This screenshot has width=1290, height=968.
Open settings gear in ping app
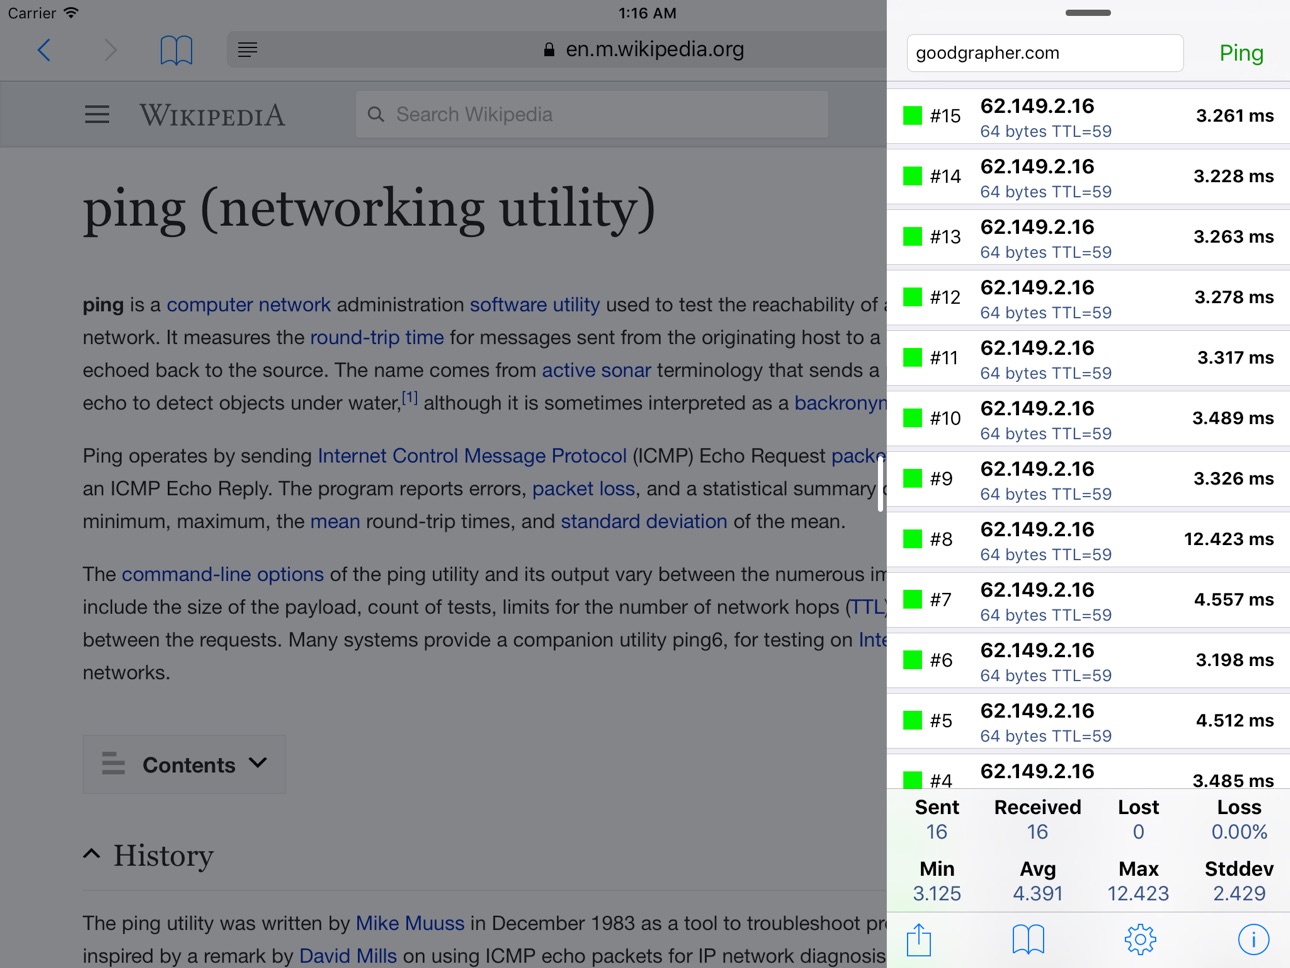(x=1140, y=939)
